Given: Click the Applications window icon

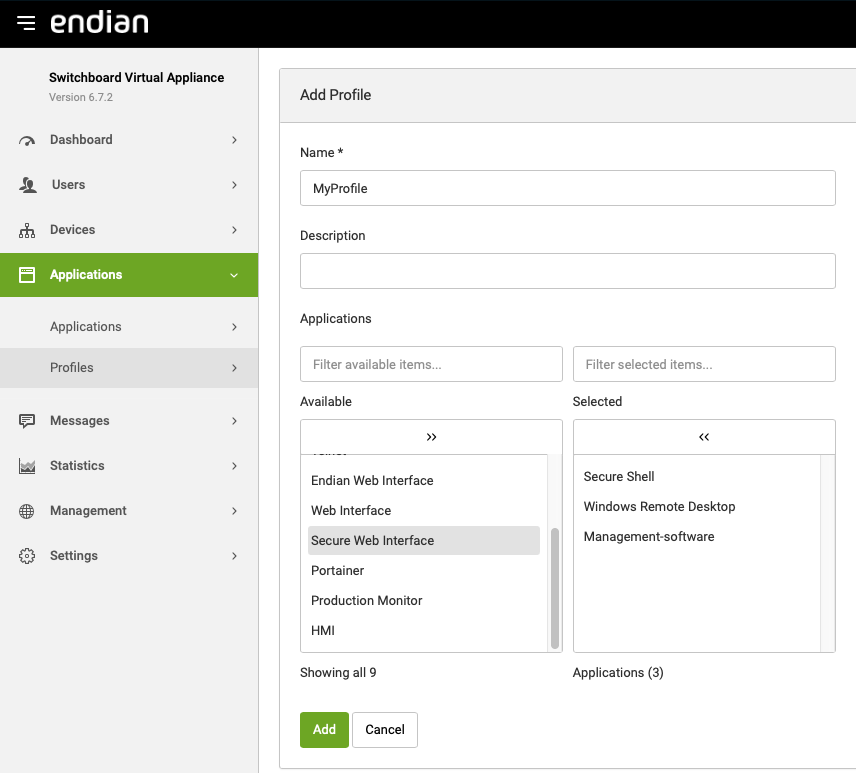Looking at the screenshot, I should click(x=27, y=275).
